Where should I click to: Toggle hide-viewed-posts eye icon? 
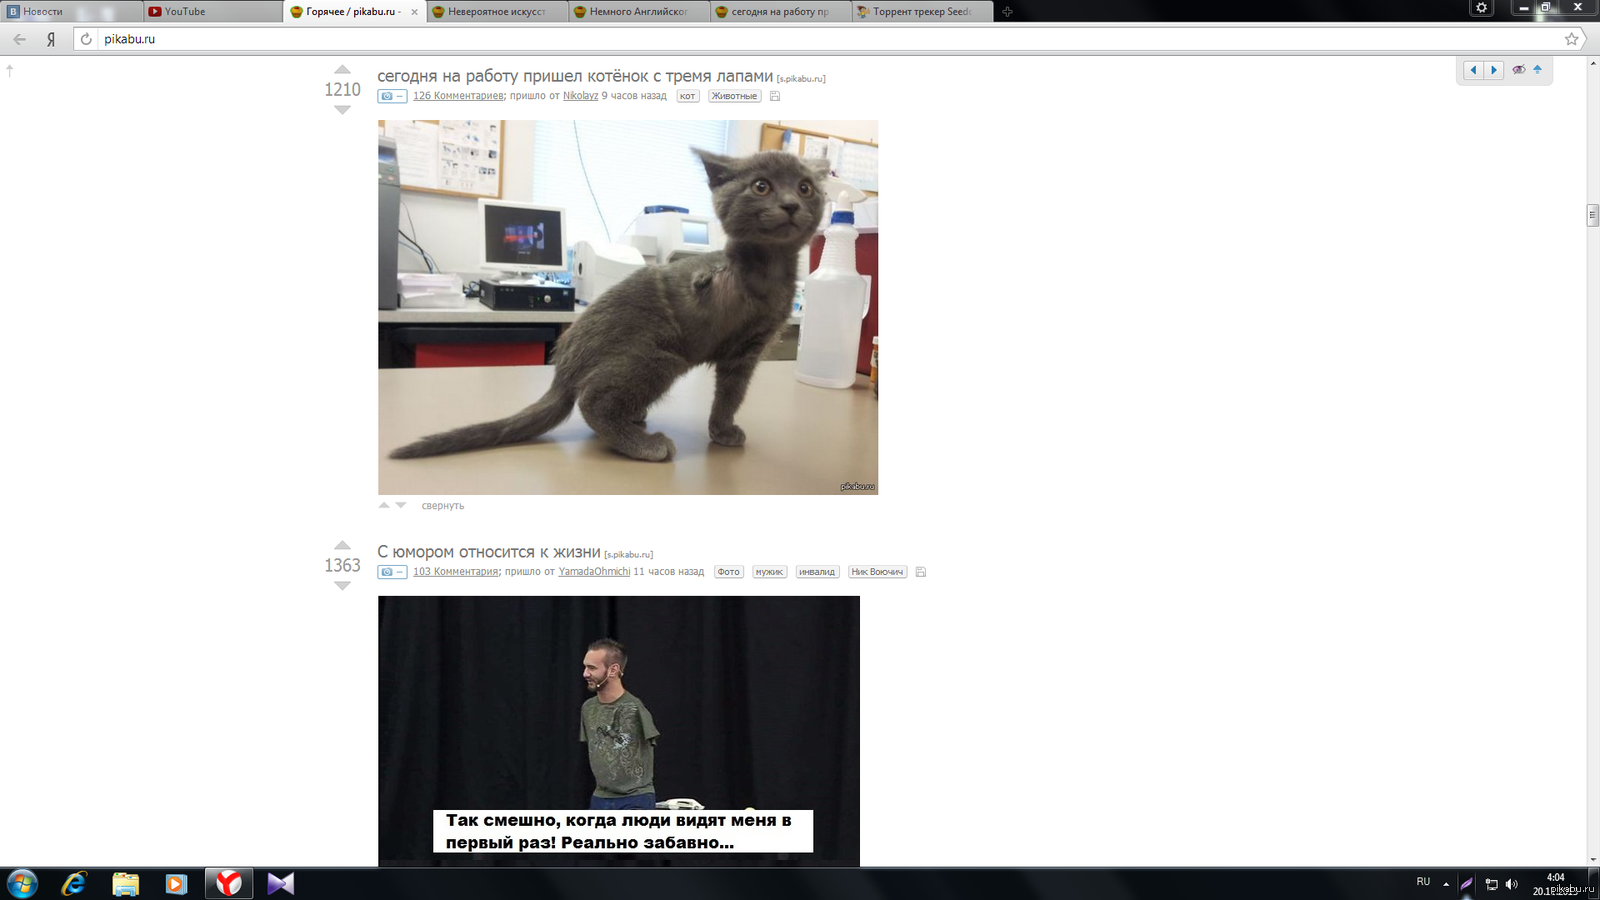tap(1518, 70)
